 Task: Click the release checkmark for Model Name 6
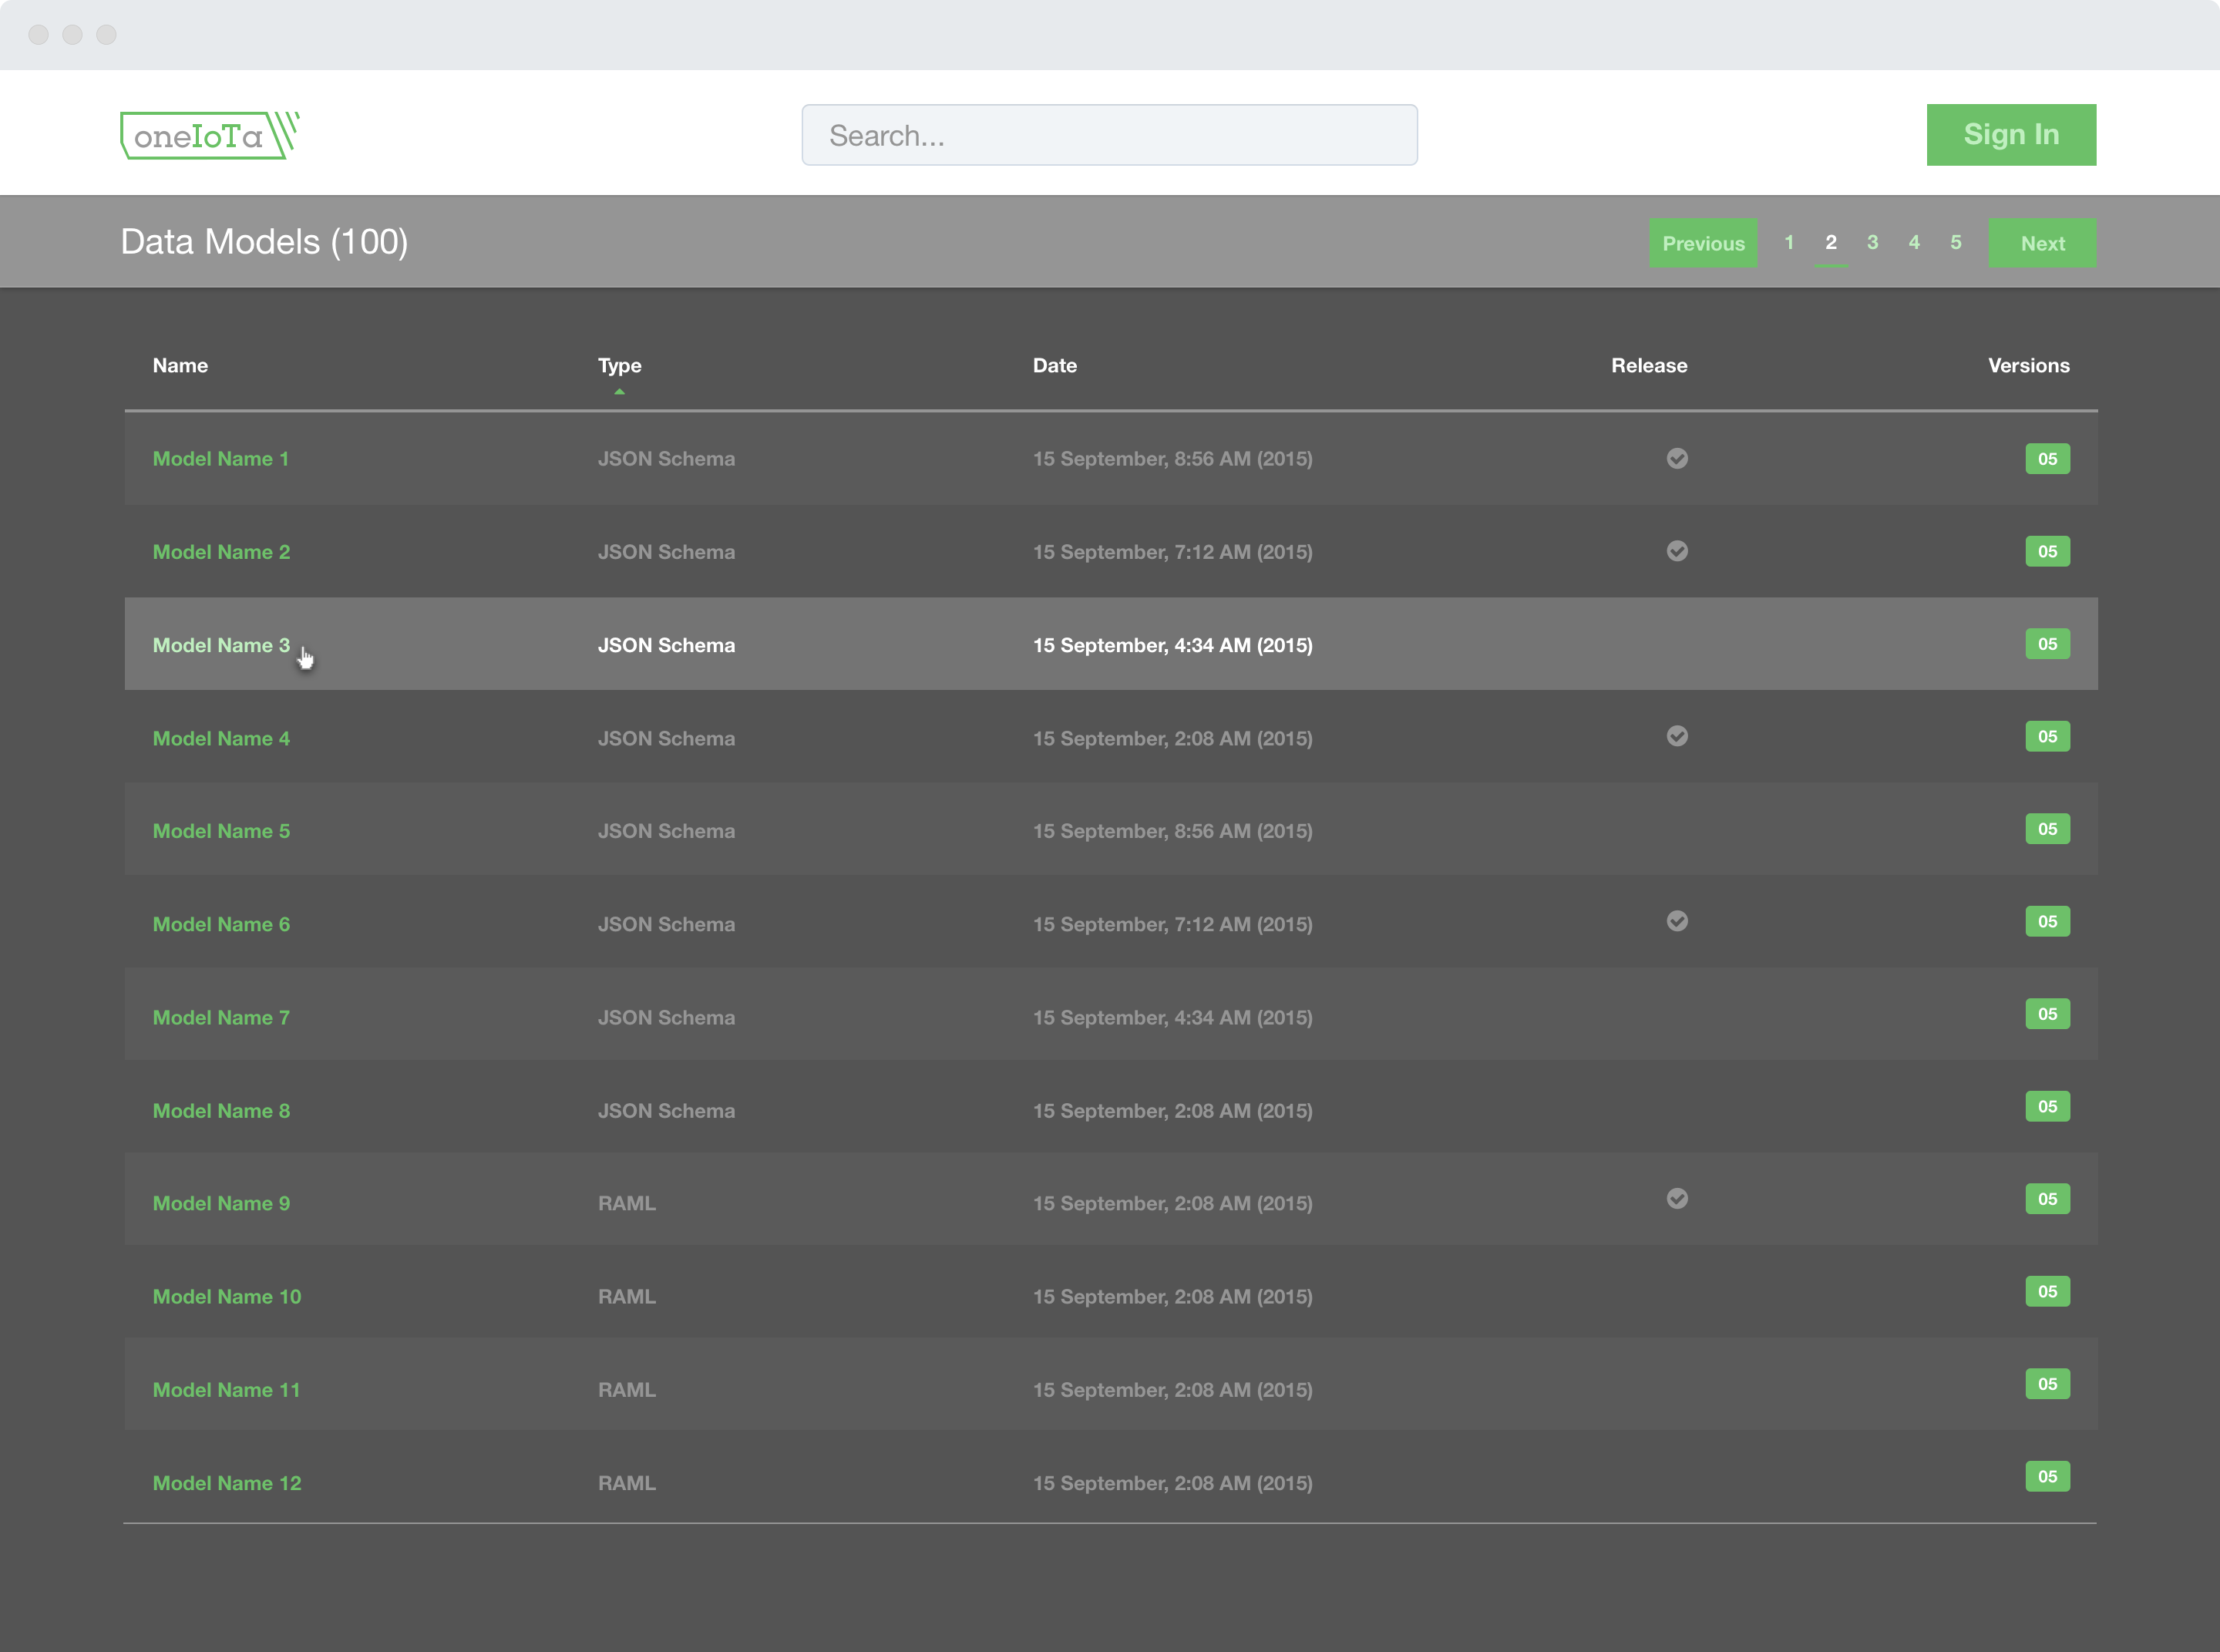pyautogui.click(x=1677, y=921)
